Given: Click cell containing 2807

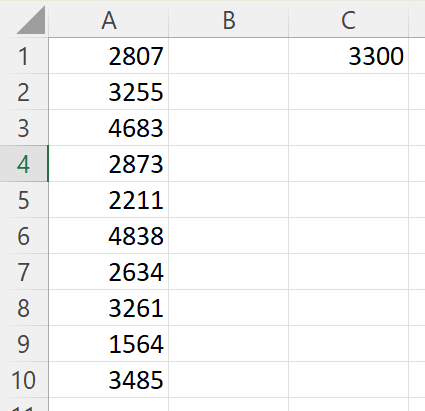Looking at the screenshot, I should (x=109, y=56).
